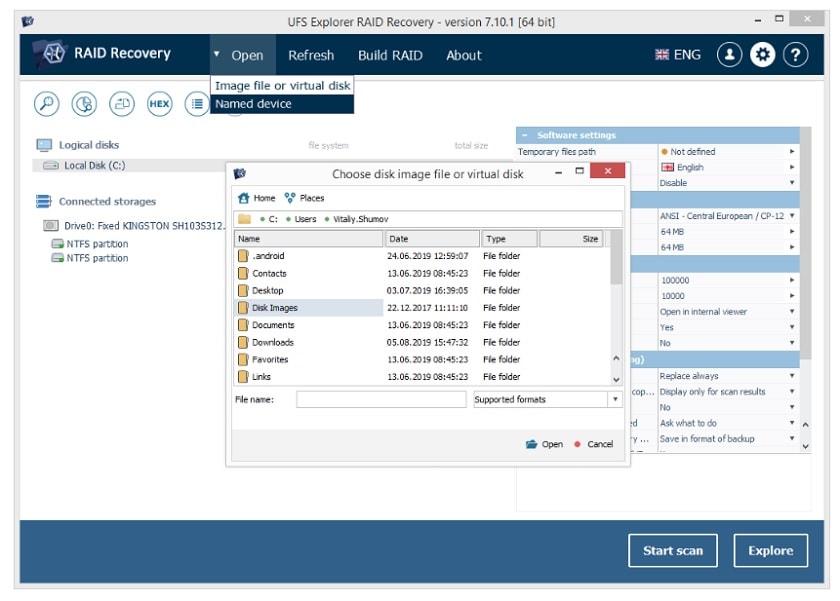Viewport: 840px width, 601px height.
Task: Sort file list by Size column
Action: pos(571,239)
